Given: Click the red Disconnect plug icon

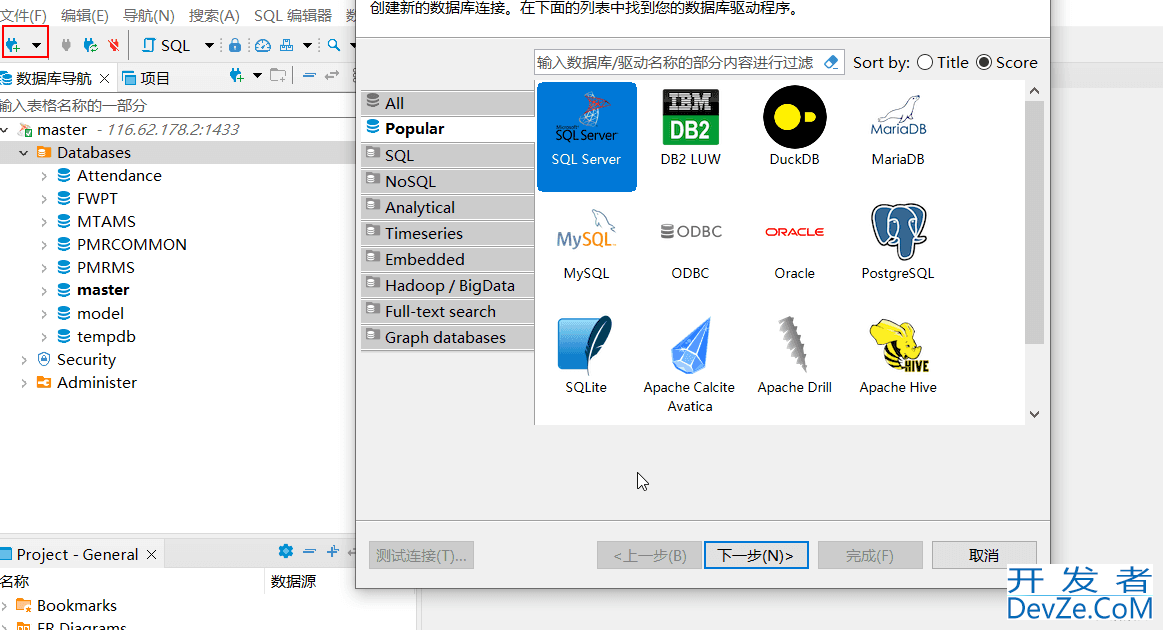Looking at the screenshot, I should click(x=113, y=45).
